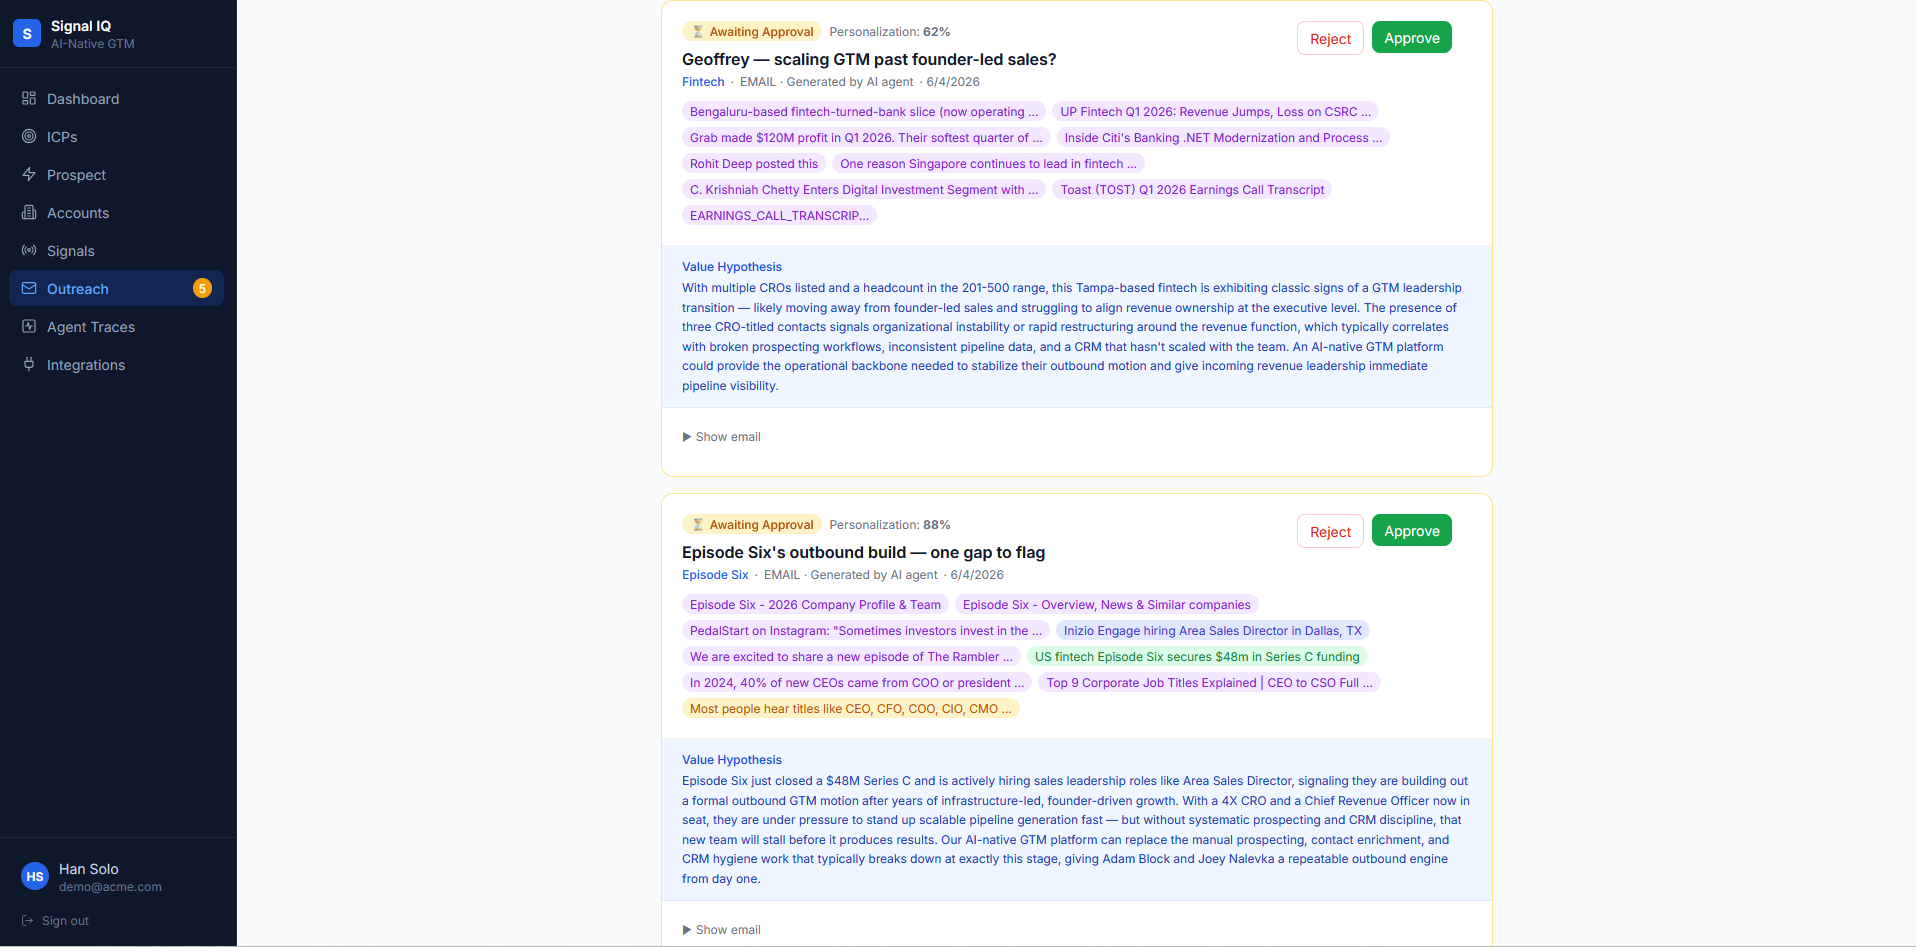Approve the Episode Six outbound email
The image size is (1916, 947).
tap(1411, 531)
